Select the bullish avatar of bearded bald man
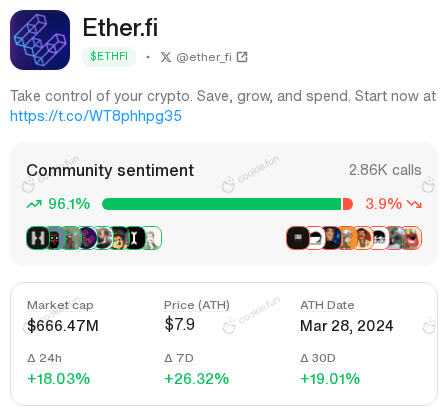448x416 pixels. pyautogui.click(x=104, y=238)
